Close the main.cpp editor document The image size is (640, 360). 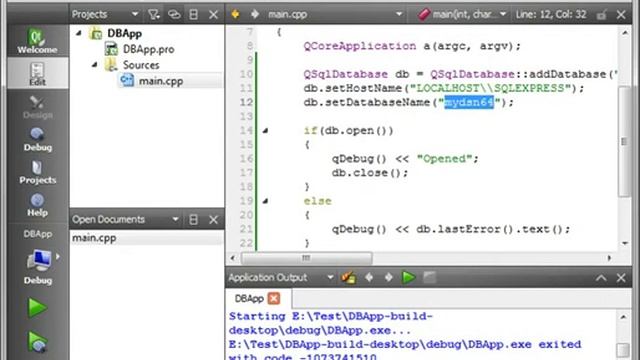click(x=621, y=15)
